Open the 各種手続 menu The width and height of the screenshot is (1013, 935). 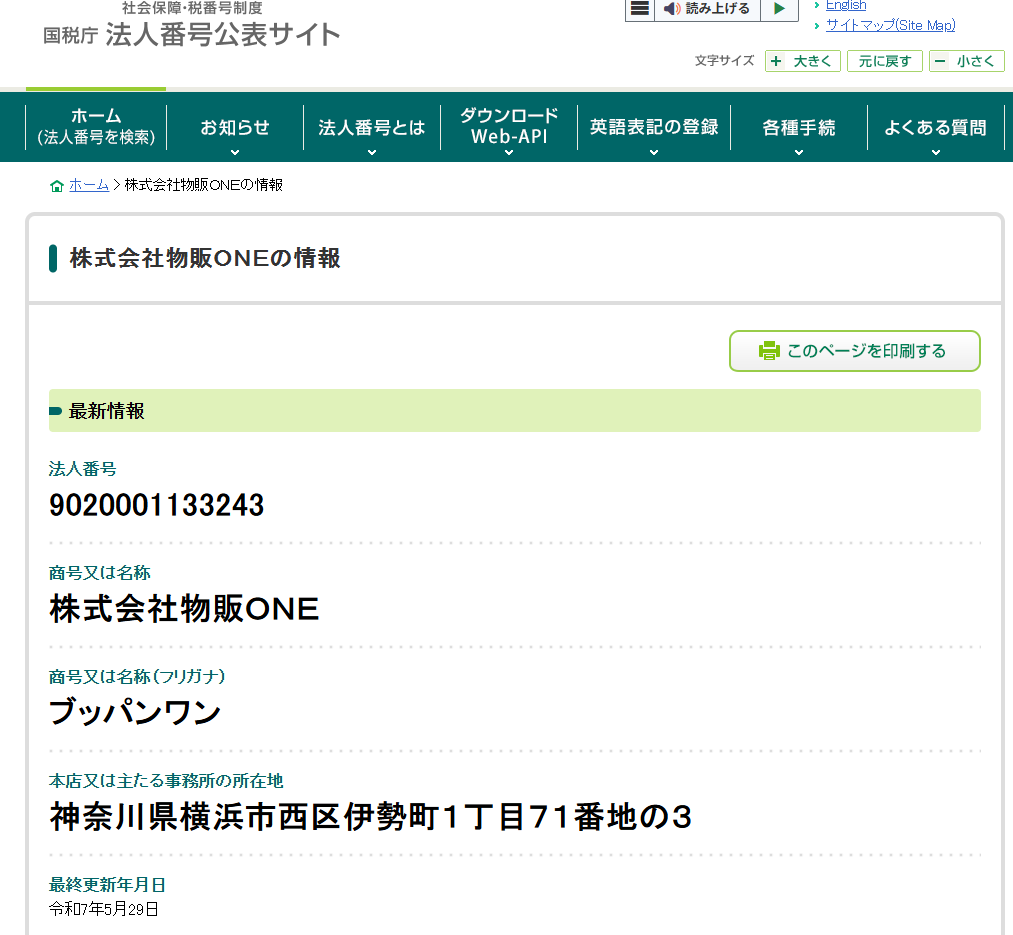(798, 128)
